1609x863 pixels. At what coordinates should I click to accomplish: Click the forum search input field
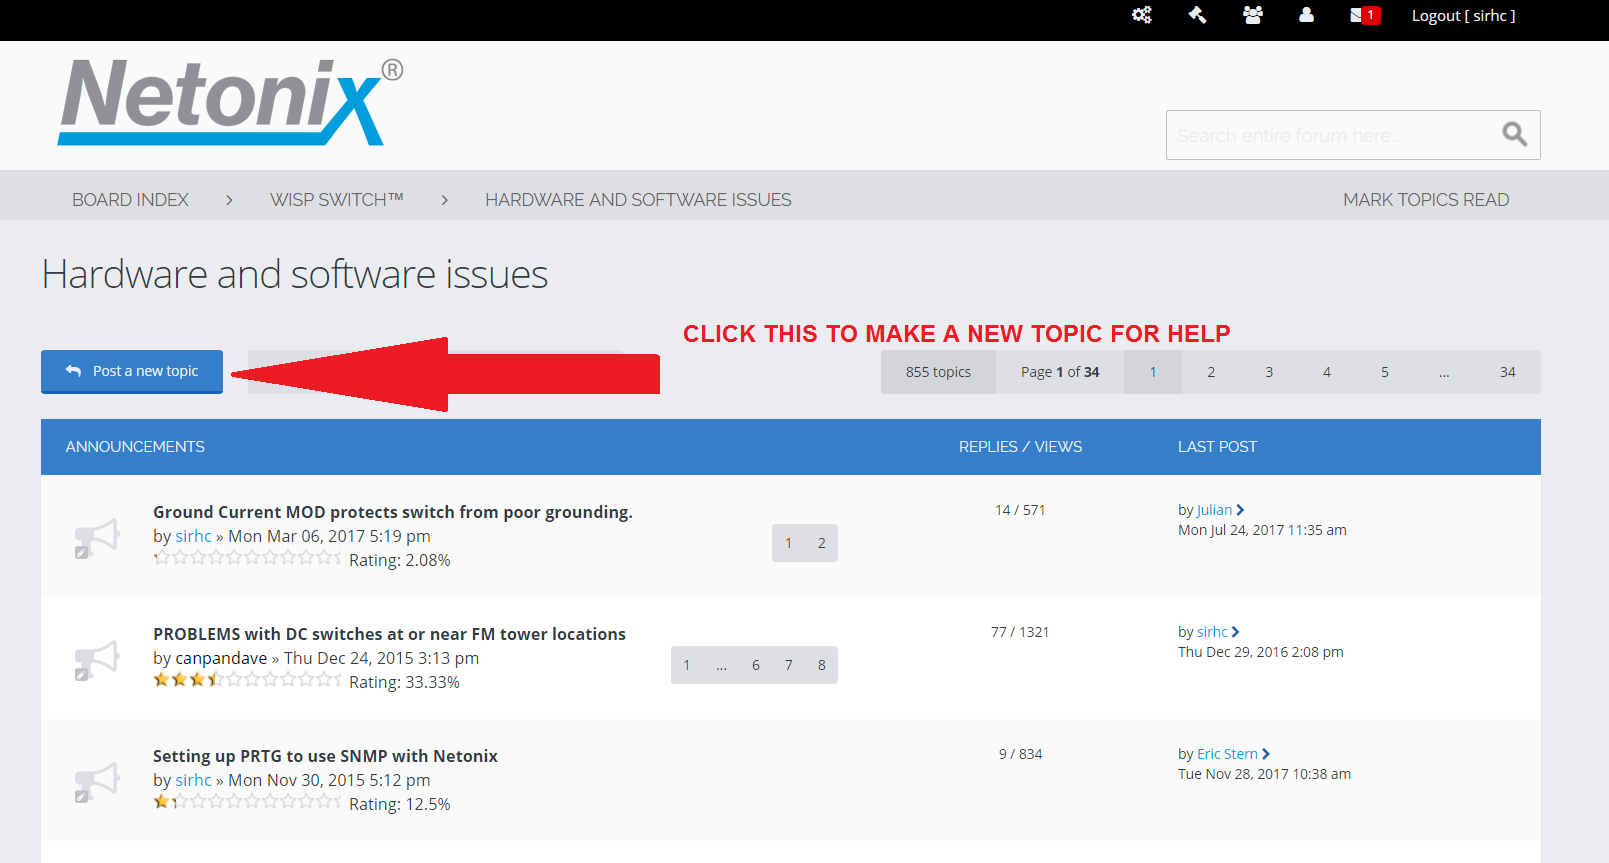pos(1330,135)
